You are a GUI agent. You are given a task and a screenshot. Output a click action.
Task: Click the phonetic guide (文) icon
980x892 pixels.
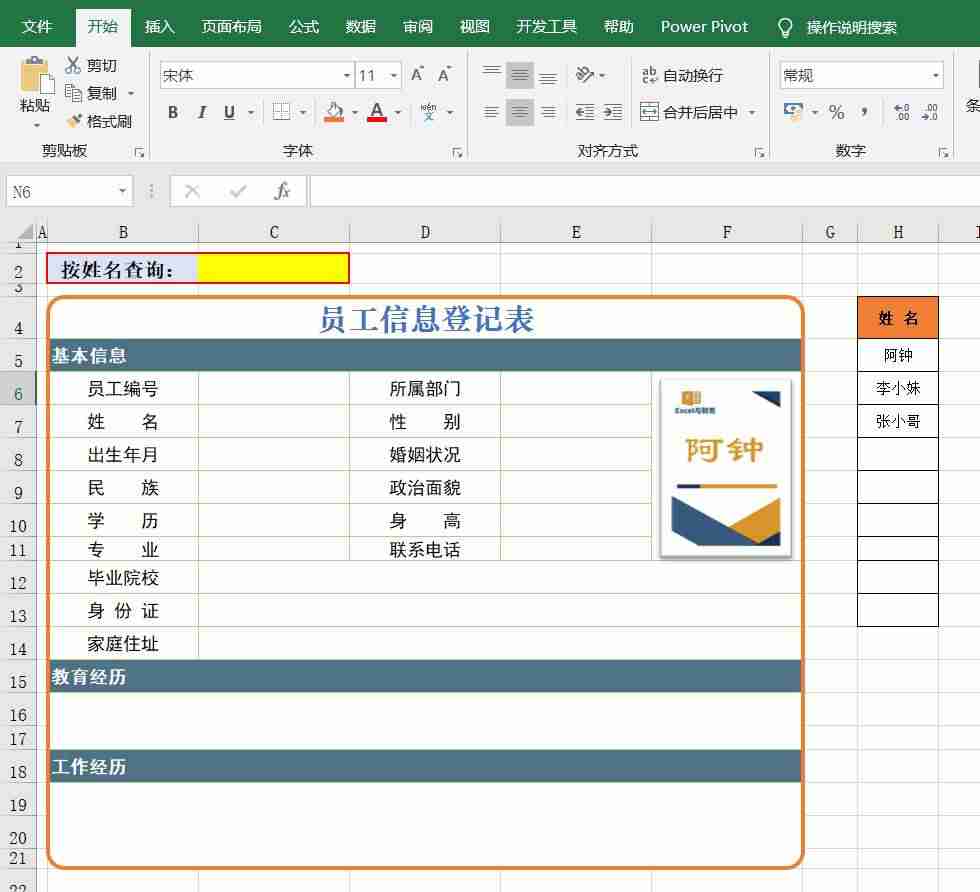click(x=429, y=113)
